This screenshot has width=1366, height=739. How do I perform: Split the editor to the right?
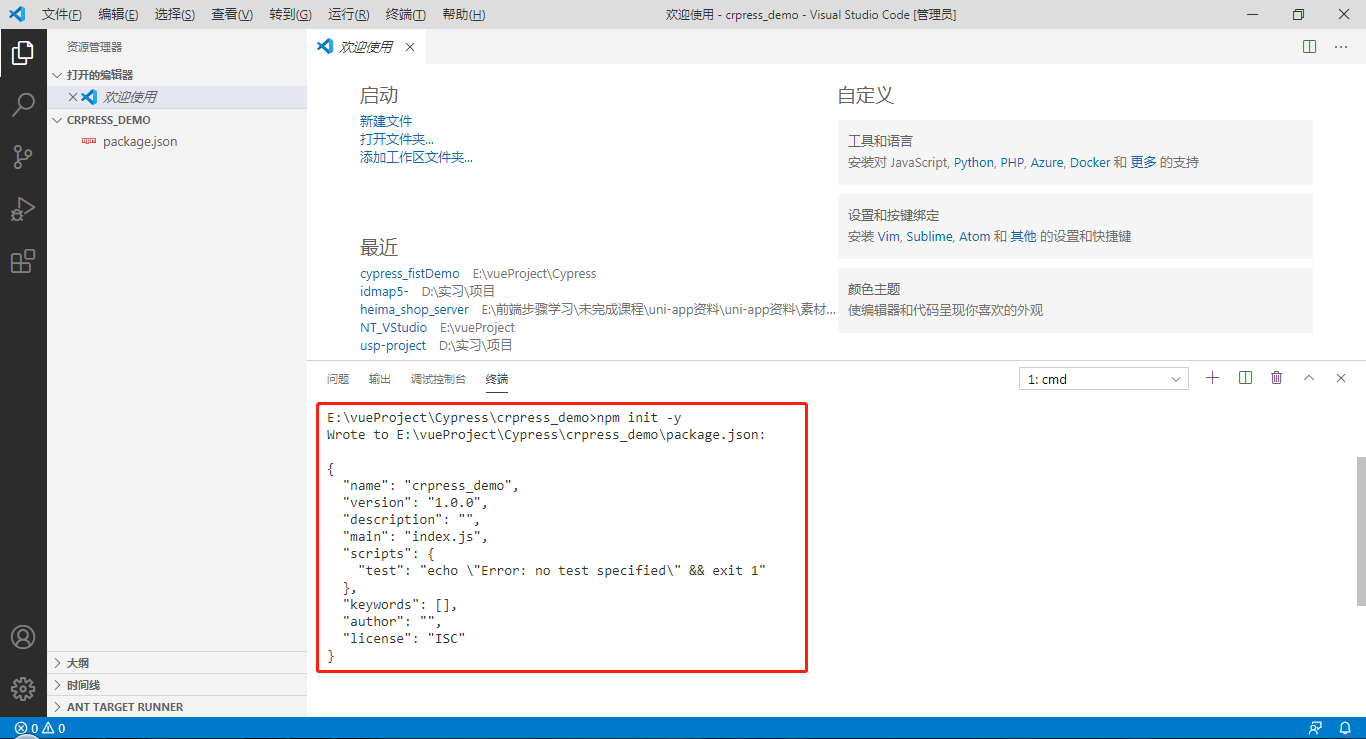pos(1309,47)
